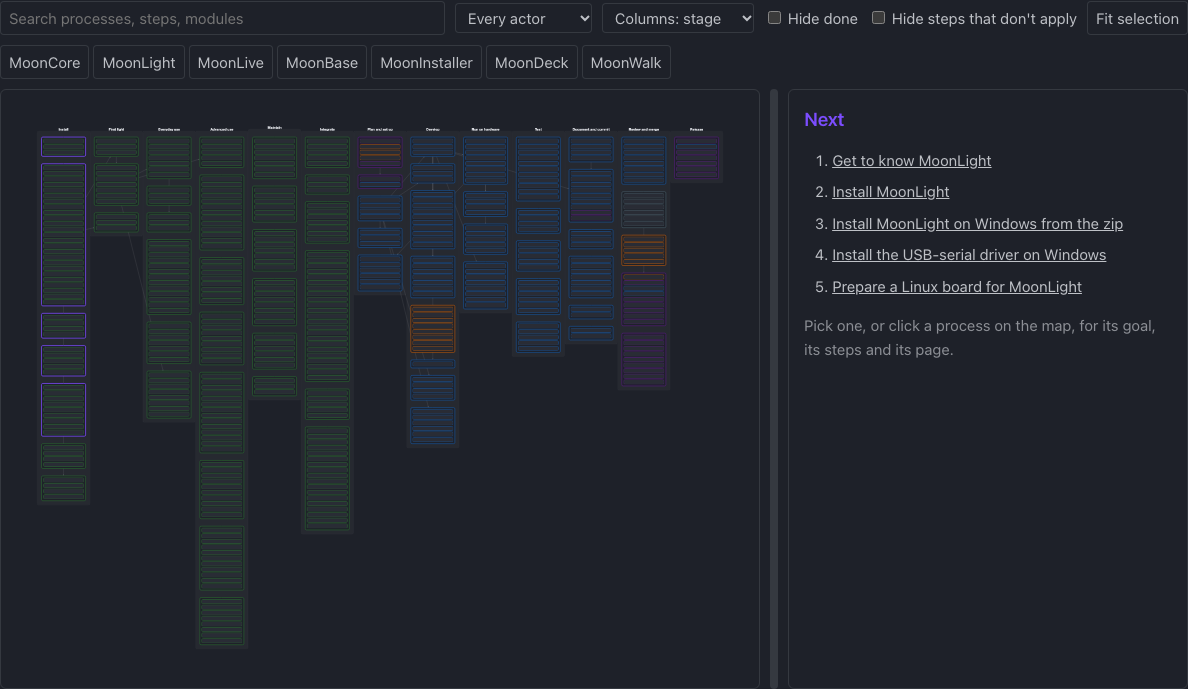Click the Maintain column header on the map
This screenshot has height=689, width=1188.
tap(274, 128)
